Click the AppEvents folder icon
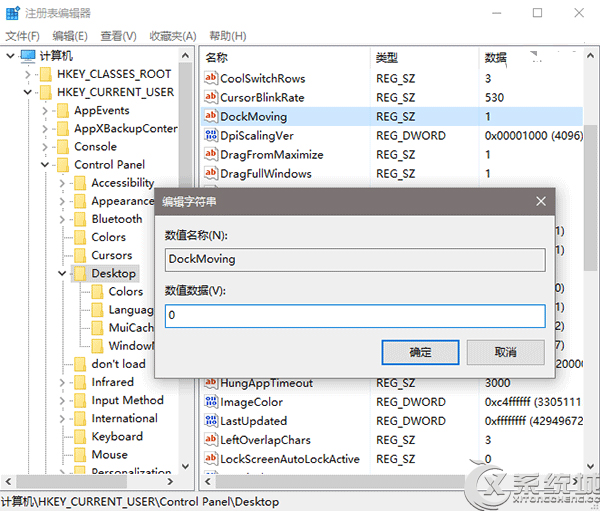The image size is (600, 511). point(63,111)
